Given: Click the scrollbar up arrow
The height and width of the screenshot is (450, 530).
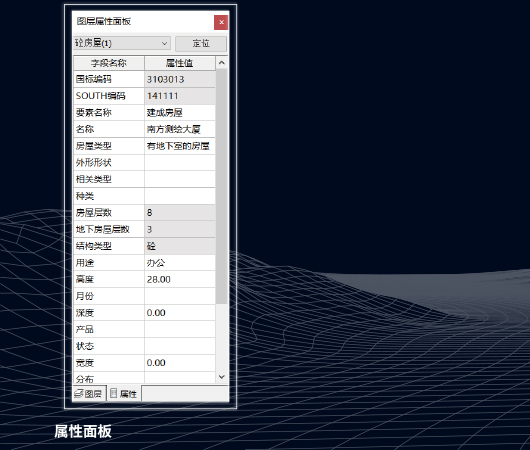Looking at the screenshot, I should (x=222, y=63).
